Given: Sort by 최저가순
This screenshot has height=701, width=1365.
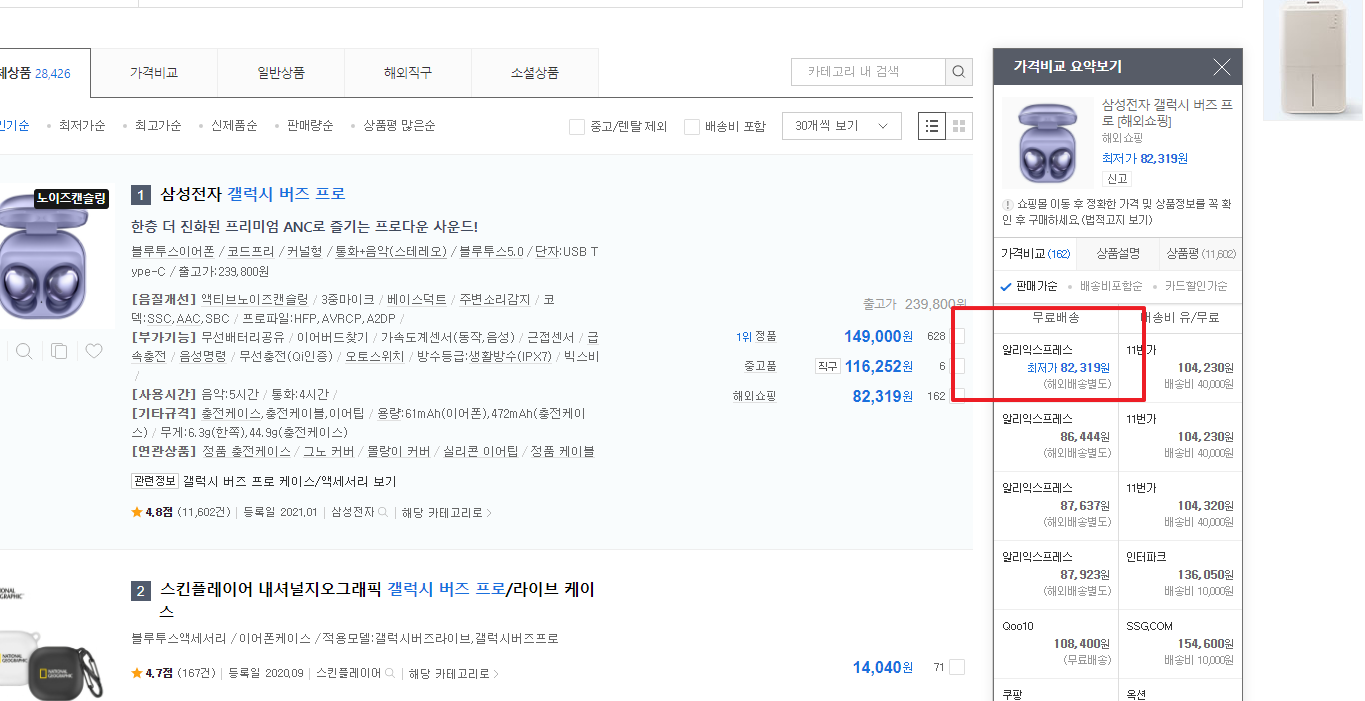Looking at the screenshot, I should [x=82, y=126].
